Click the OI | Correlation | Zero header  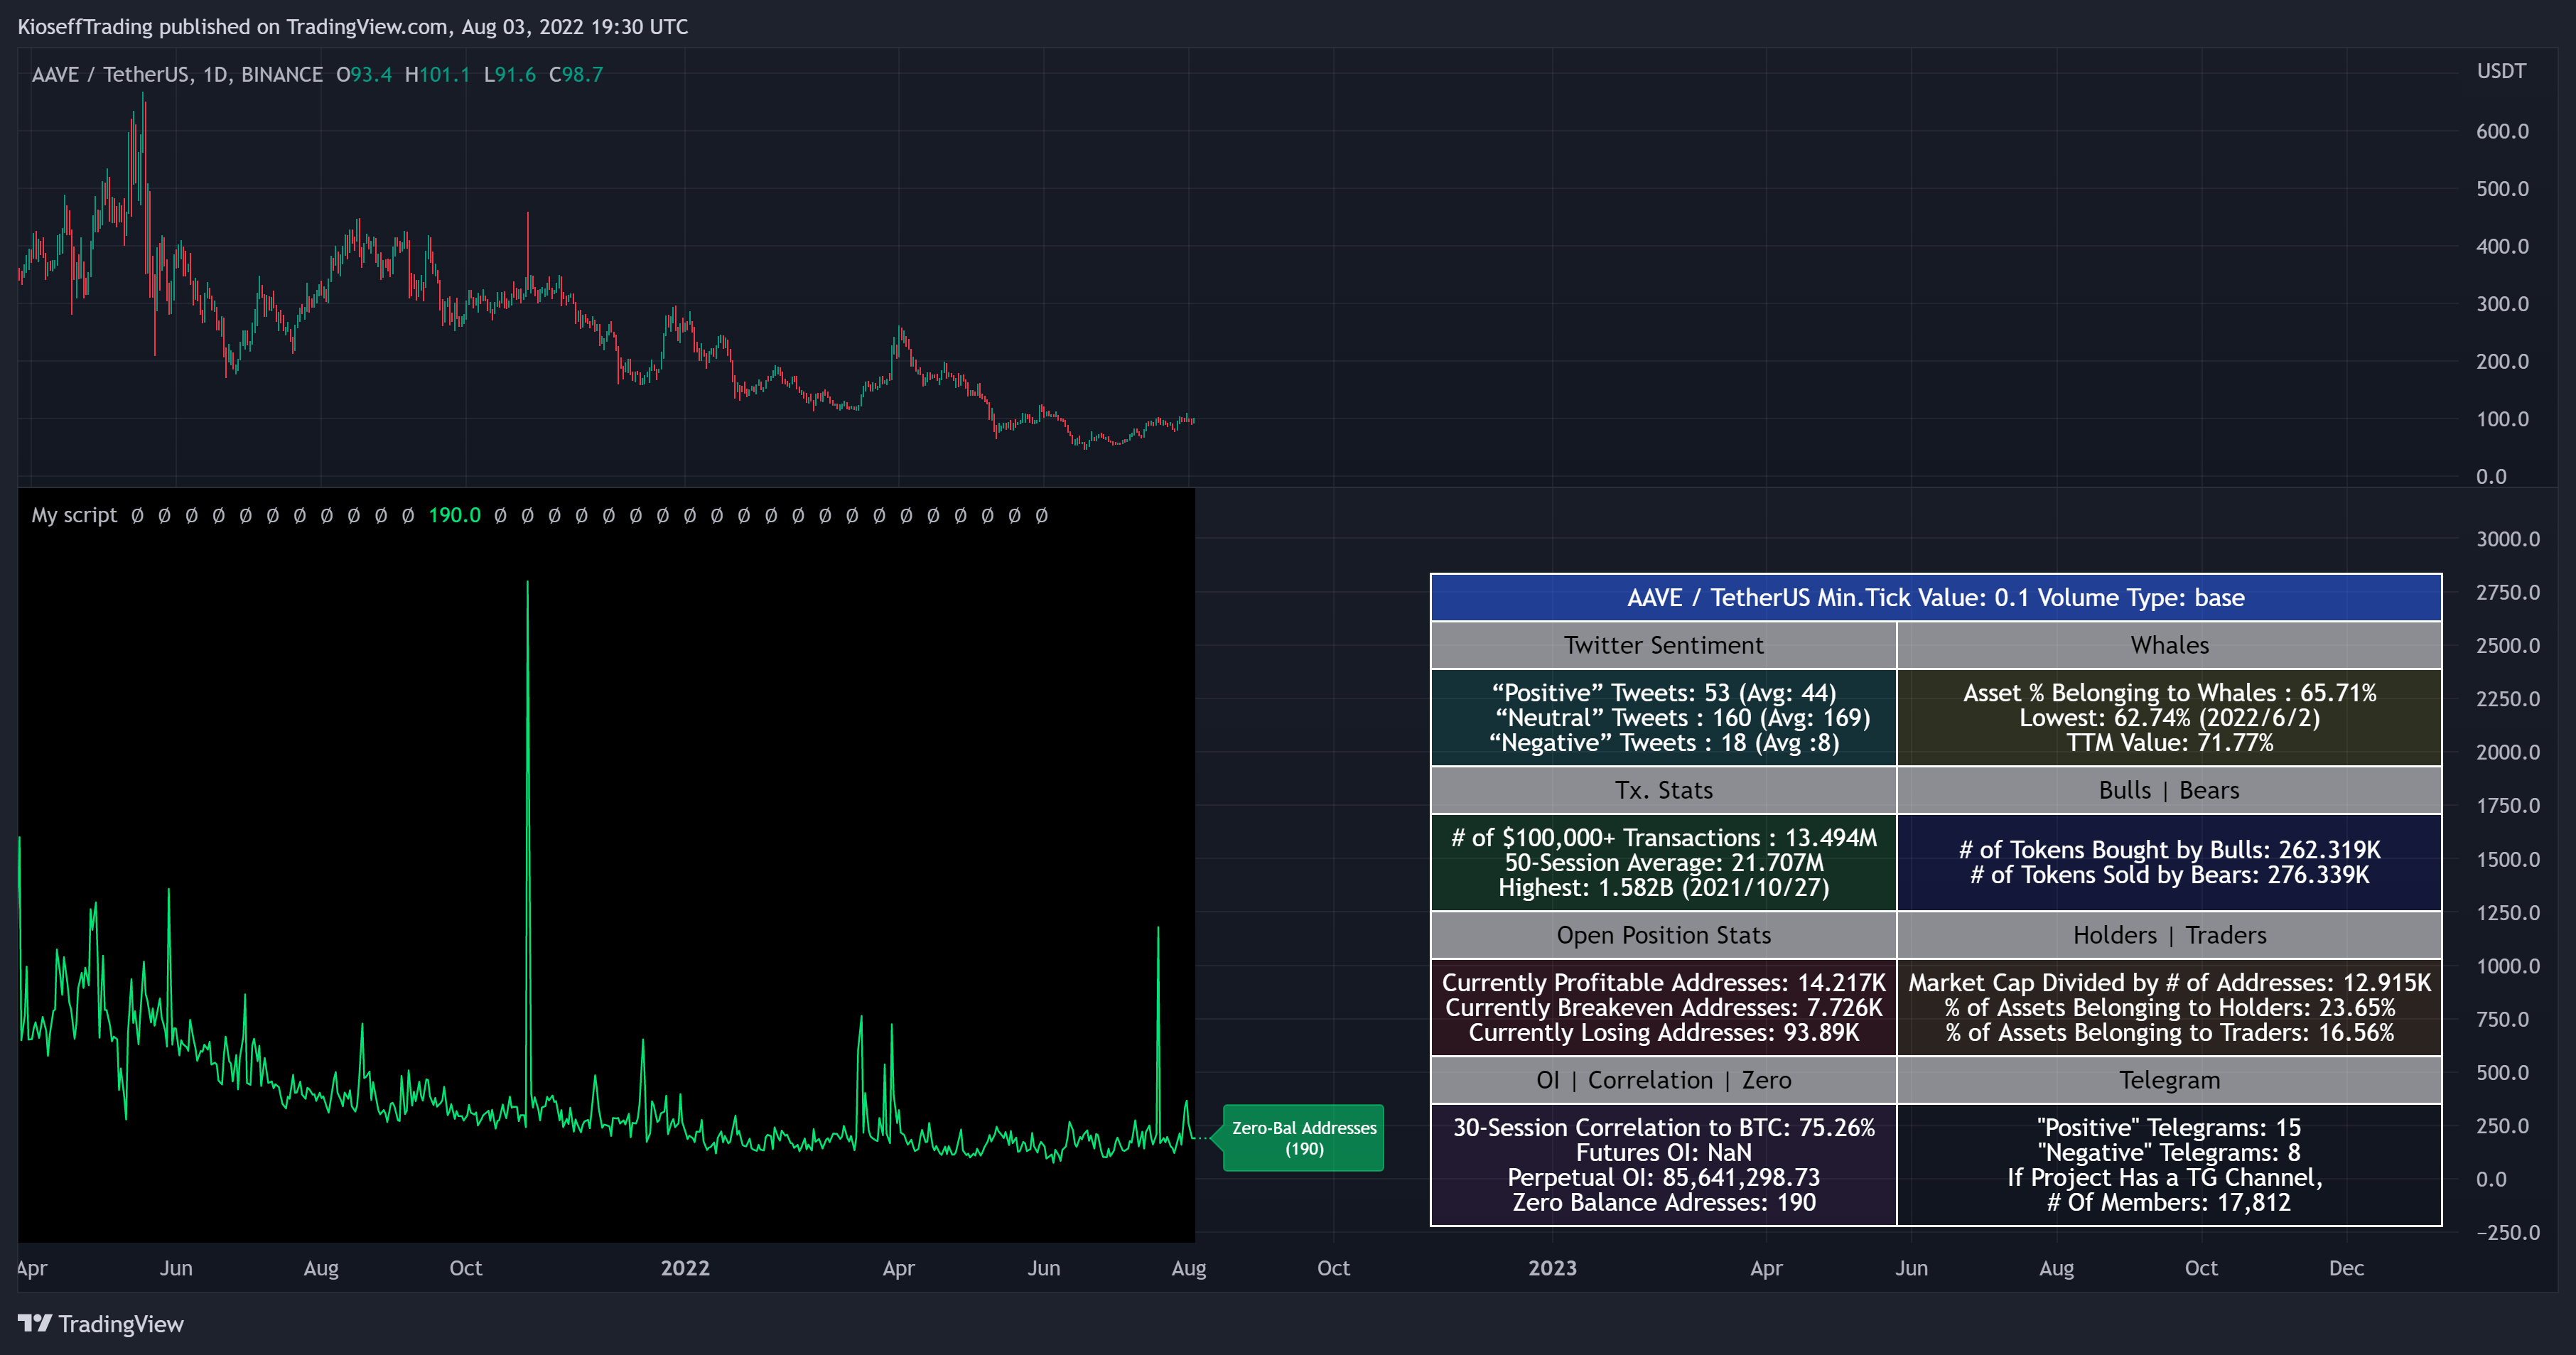coord(1664,1080)
